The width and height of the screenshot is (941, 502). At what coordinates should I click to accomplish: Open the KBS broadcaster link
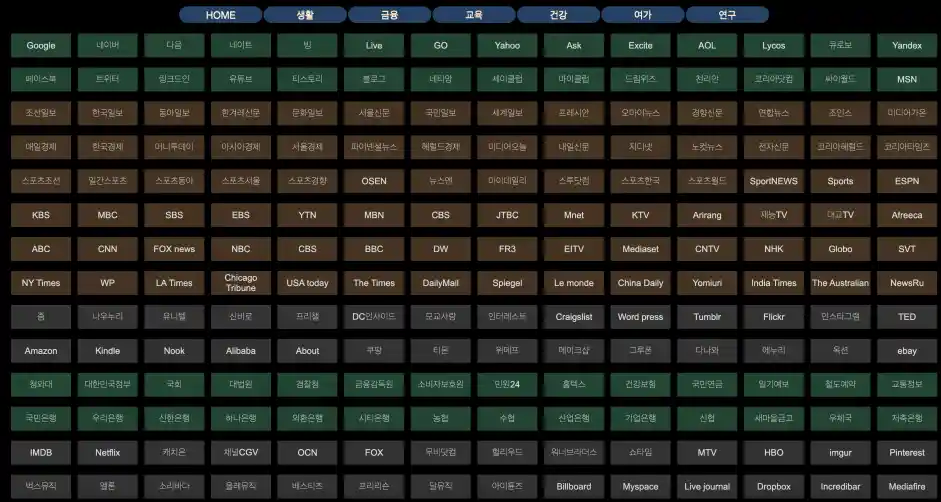pos(41,215)
